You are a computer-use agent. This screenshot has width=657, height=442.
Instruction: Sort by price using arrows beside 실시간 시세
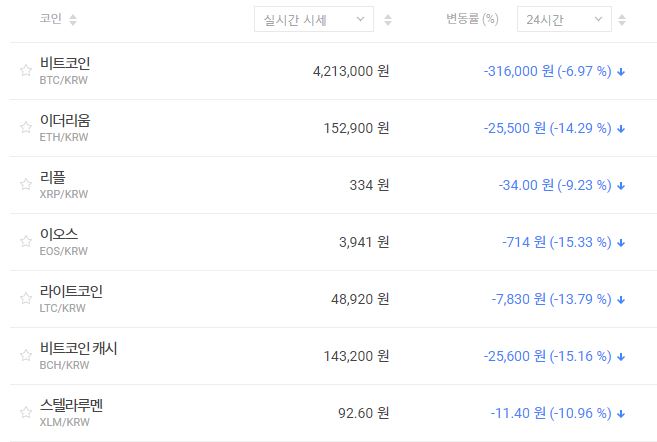point(388,20)
